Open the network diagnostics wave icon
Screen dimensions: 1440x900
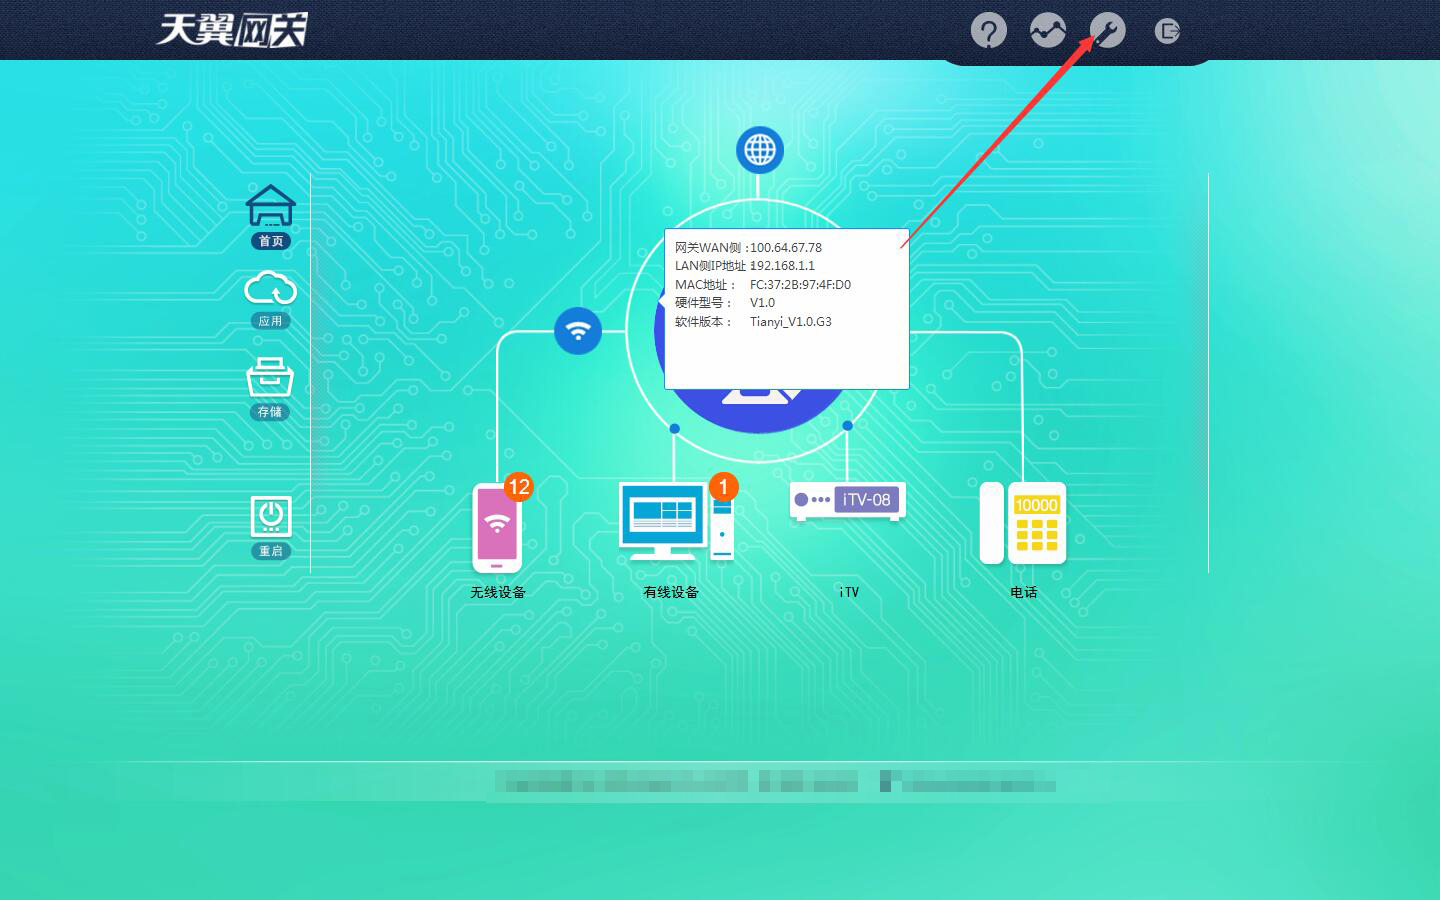pyautogui.click(x=1047, y=30)
